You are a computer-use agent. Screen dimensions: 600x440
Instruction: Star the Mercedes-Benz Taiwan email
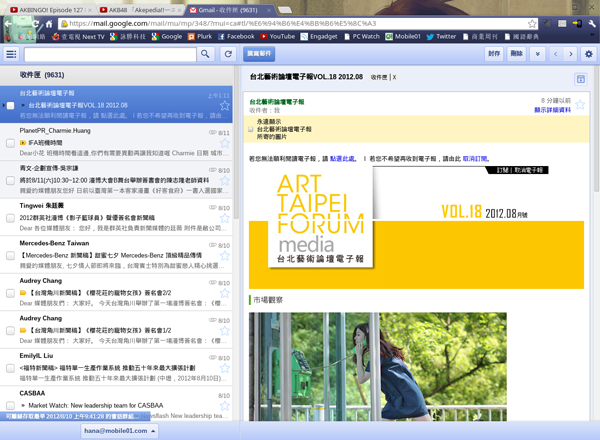click(x=225, y=256)
